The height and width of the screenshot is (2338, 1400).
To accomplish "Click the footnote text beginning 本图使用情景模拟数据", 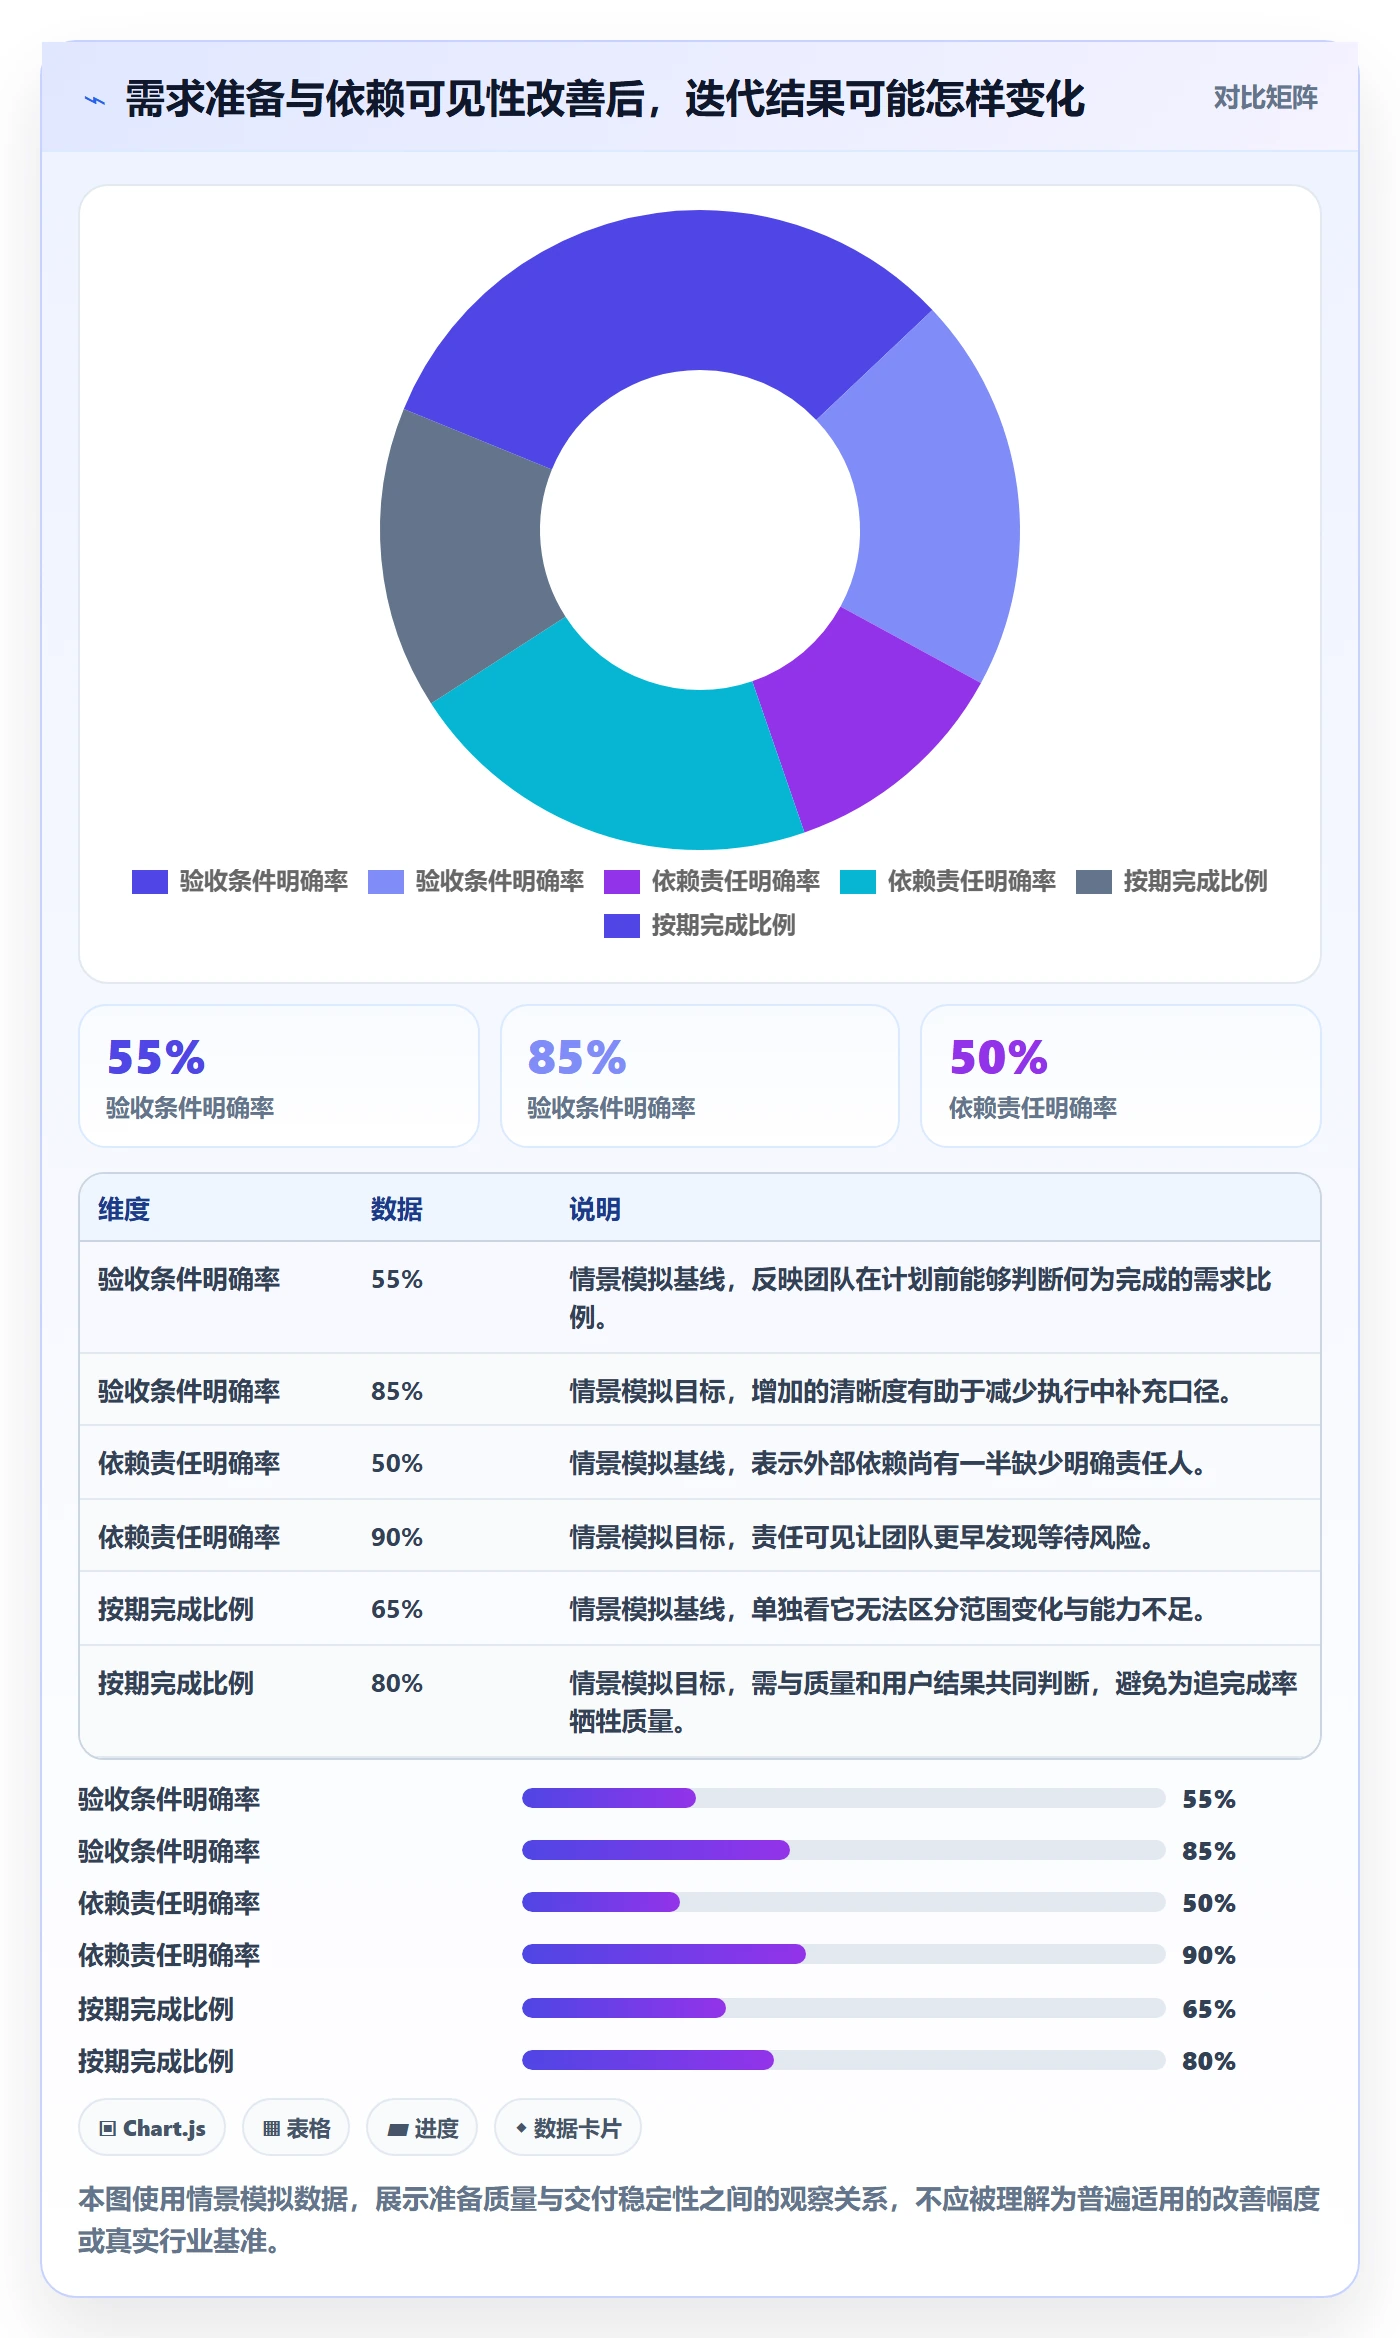I will [700, 2220].
